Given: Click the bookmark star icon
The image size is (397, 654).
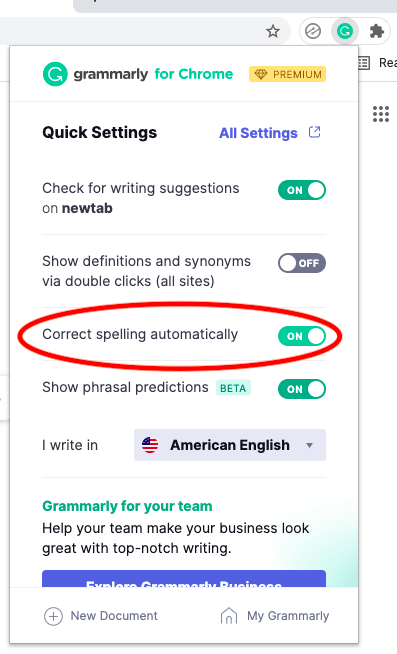Looking at the screenshot, I should click(273, 31).
